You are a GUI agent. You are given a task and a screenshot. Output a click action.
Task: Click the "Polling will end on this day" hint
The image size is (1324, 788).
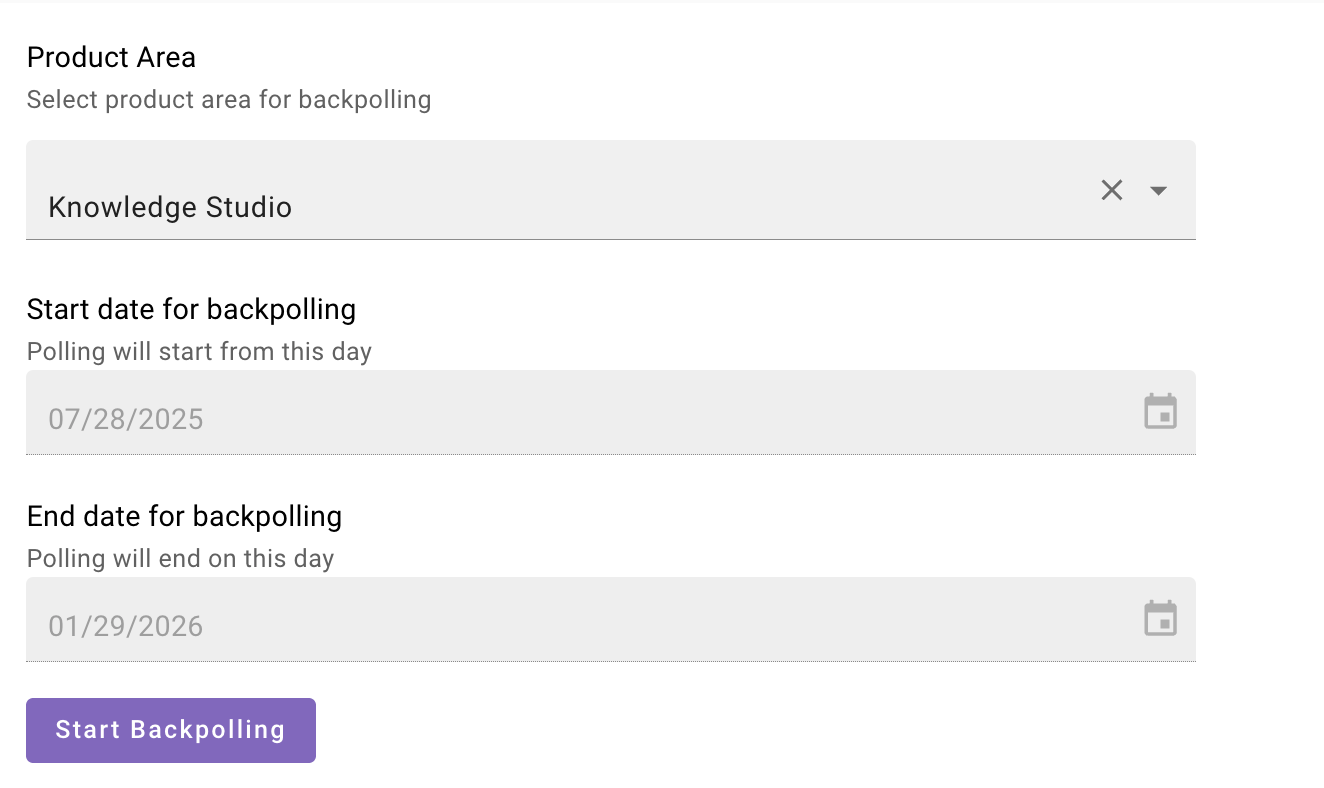point(180,559)
